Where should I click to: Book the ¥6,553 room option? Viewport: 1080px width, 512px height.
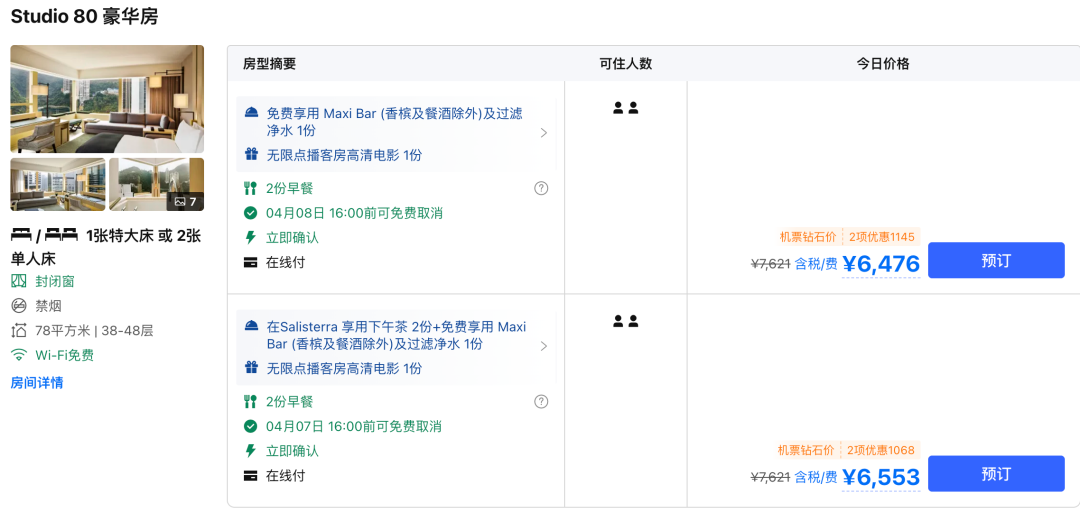pos(995,474)
